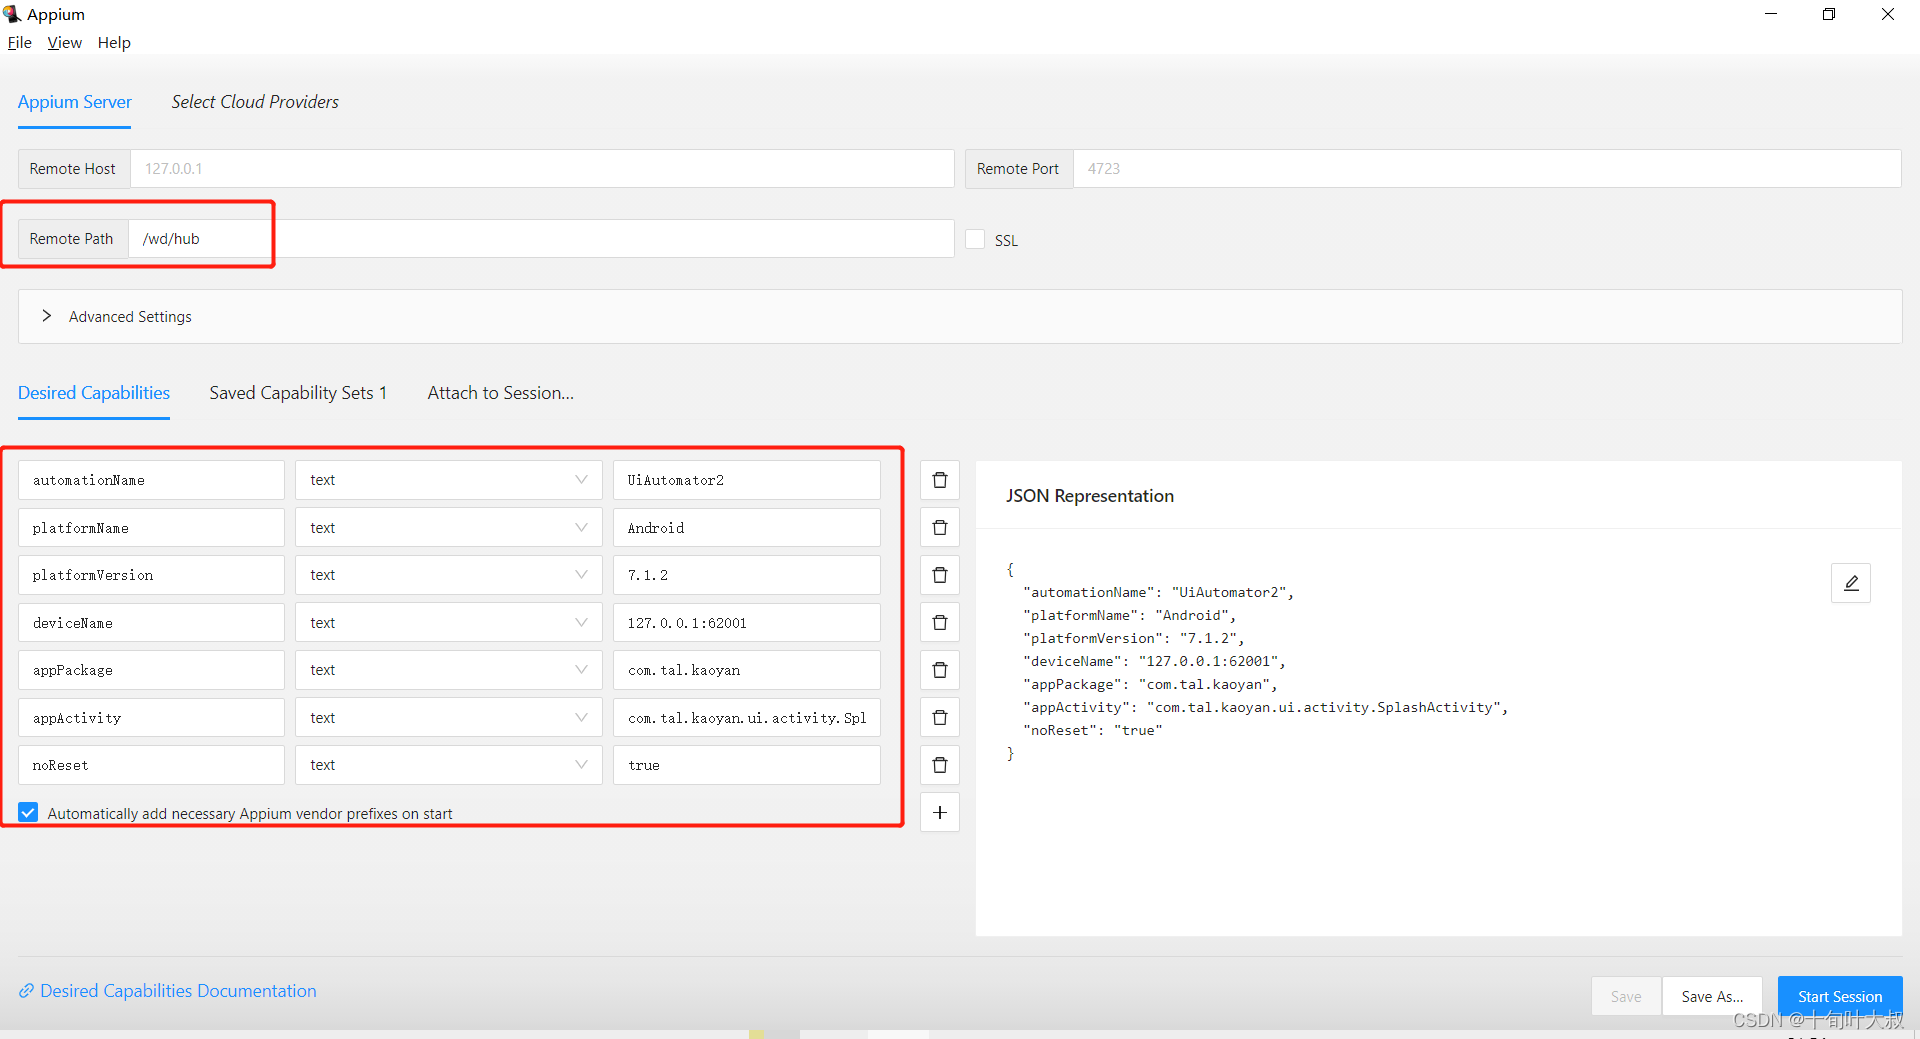Switch to Appium Server tab
This screenshot has width=1920, height=1039.
coord(74,102)
